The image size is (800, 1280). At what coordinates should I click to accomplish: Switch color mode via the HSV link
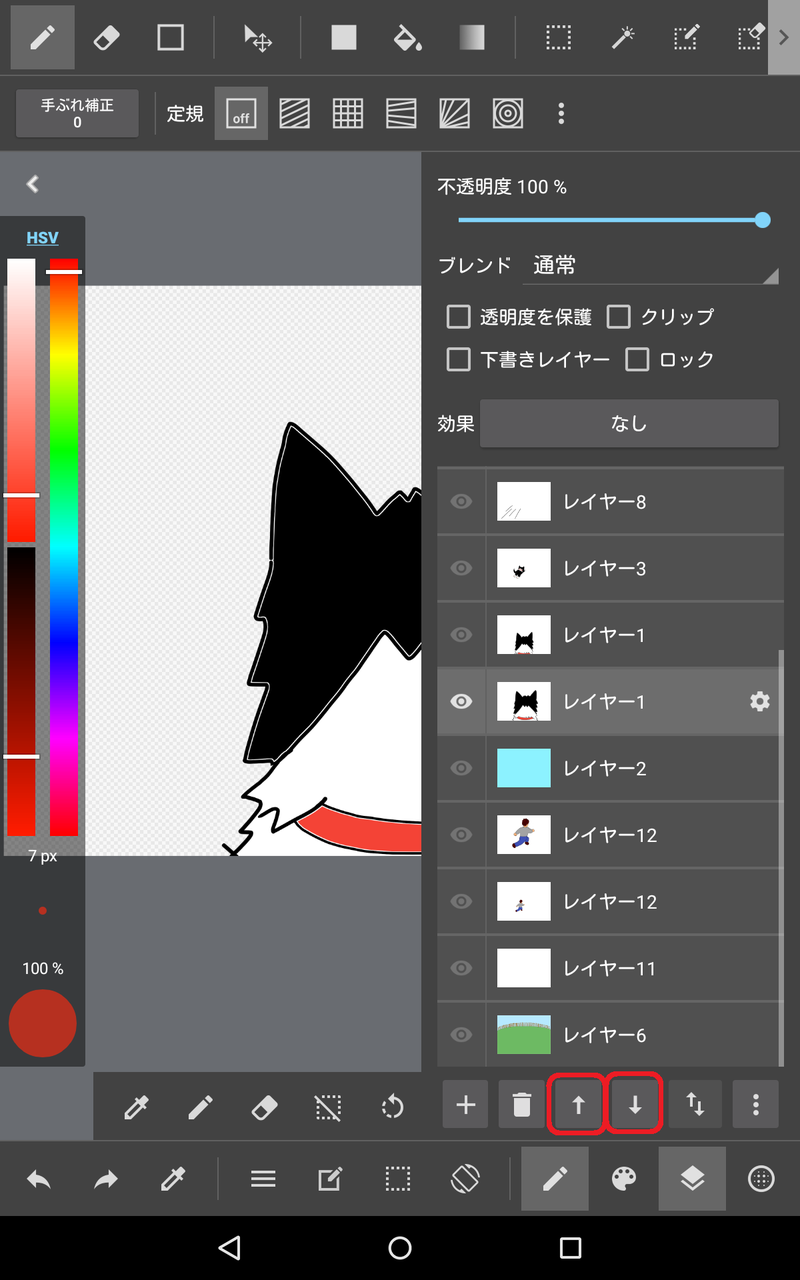tap(42, 238)
